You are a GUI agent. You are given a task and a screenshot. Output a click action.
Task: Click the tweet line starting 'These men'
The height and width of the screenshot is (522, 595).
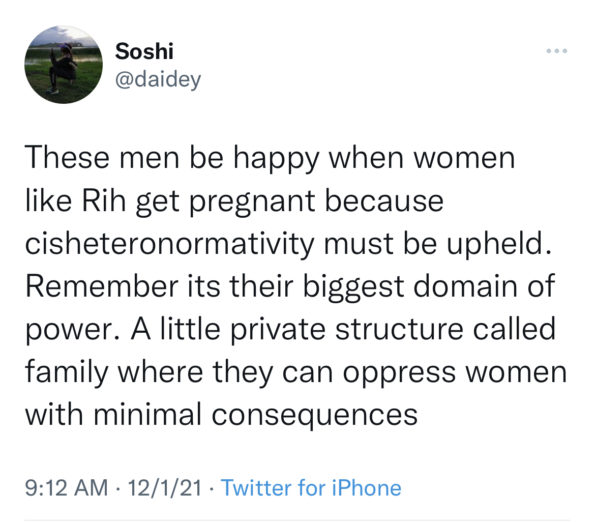270,159
